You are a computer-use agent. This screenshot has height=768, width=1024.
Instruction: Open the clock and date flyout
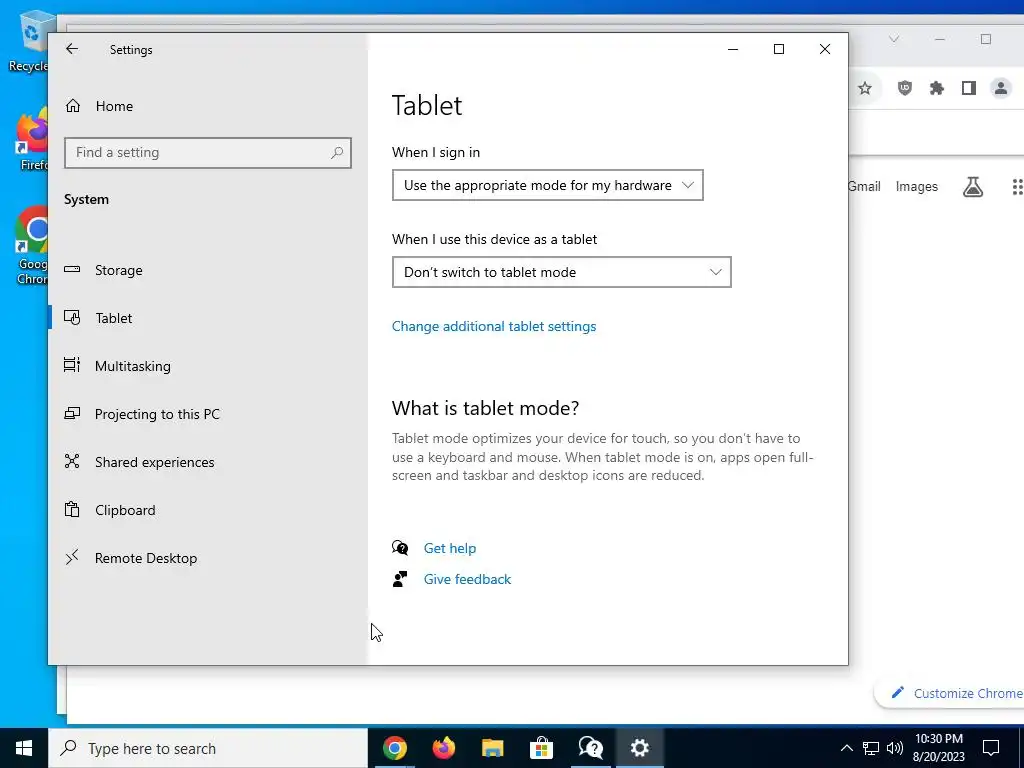coord(938,748)
